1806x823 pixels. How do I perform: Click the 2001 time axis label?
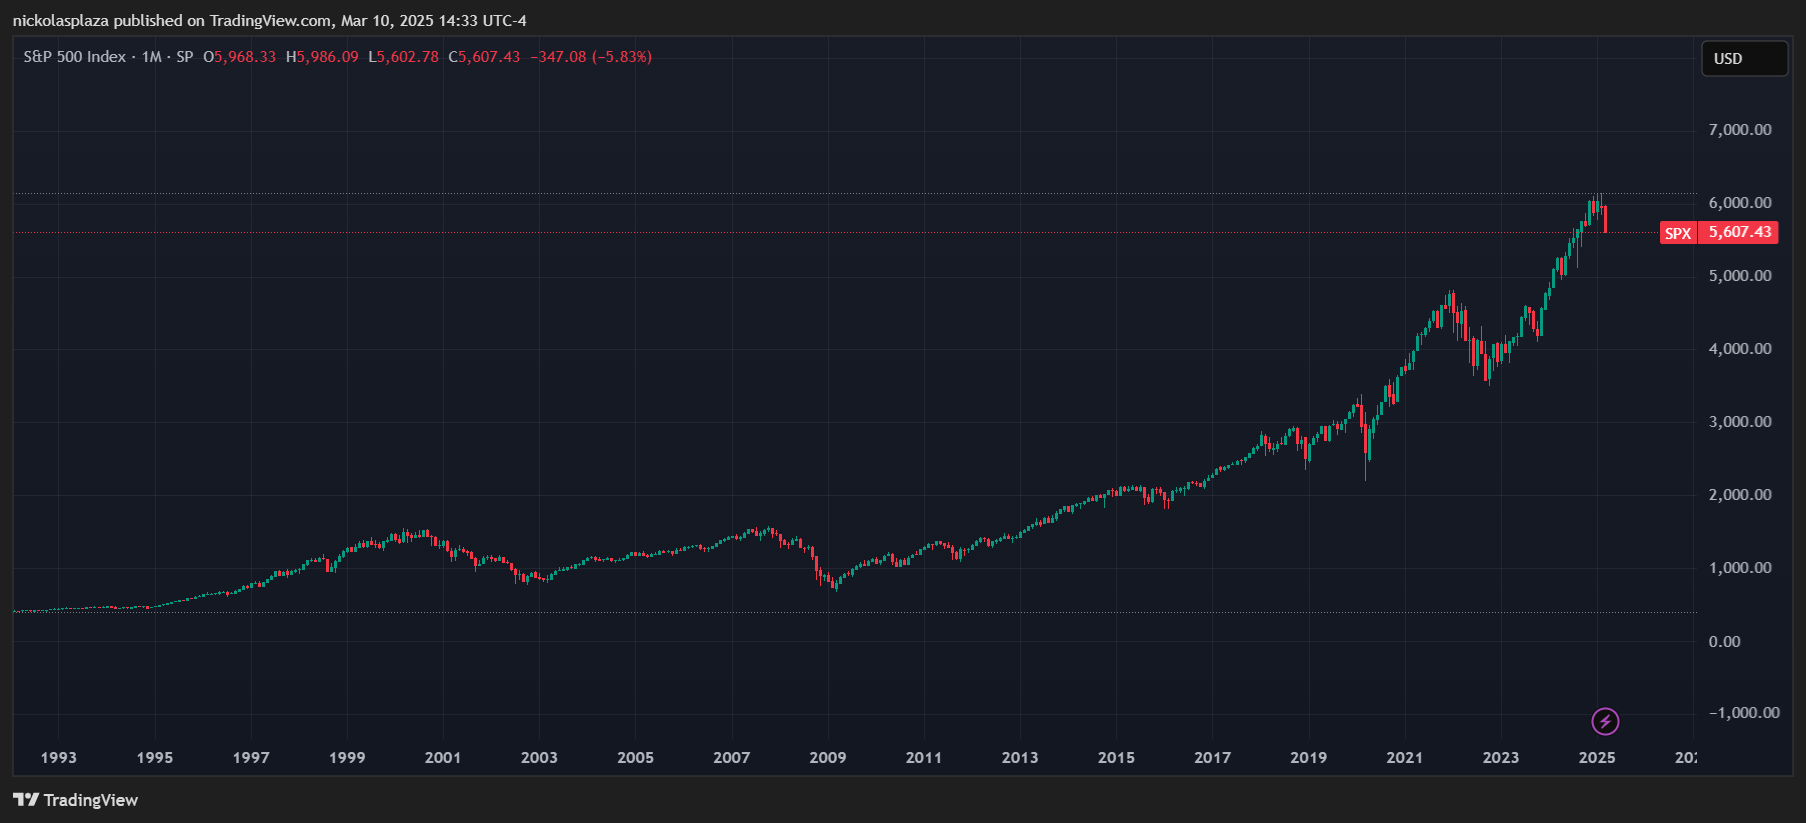(443, 758)
